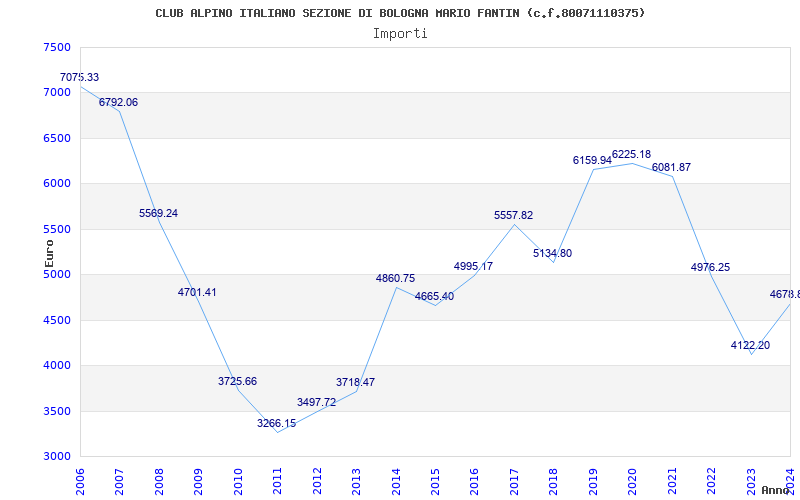Click the x-axis year 2011
The height and width of the screenshot is (500, 800).
pyautogui.click(x=278, y=481)
